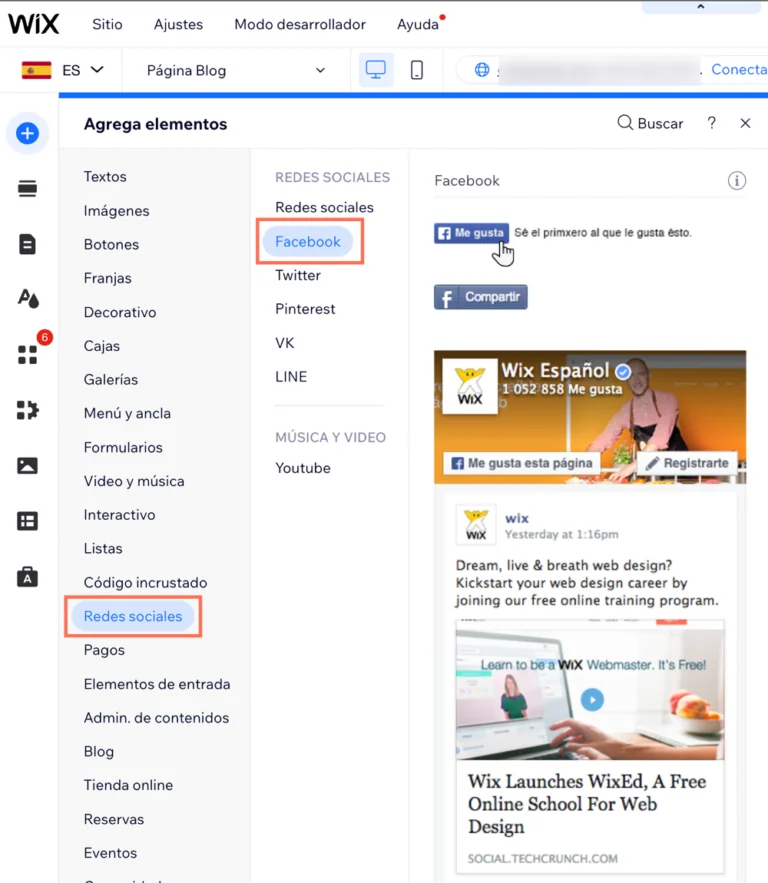768x883 pixels.
Task: Open the question mark help icon
Action: pos(712,123)
